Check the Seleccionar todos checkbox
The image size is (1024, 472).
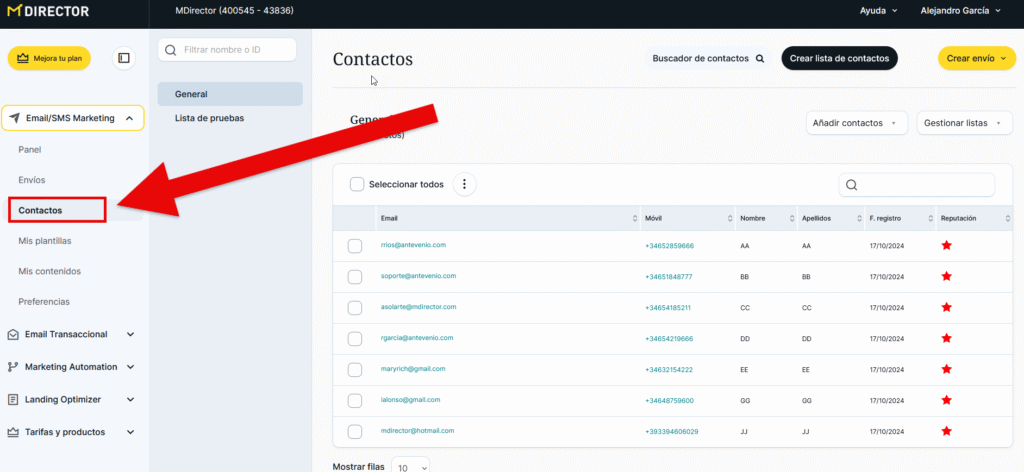point(357,184)
